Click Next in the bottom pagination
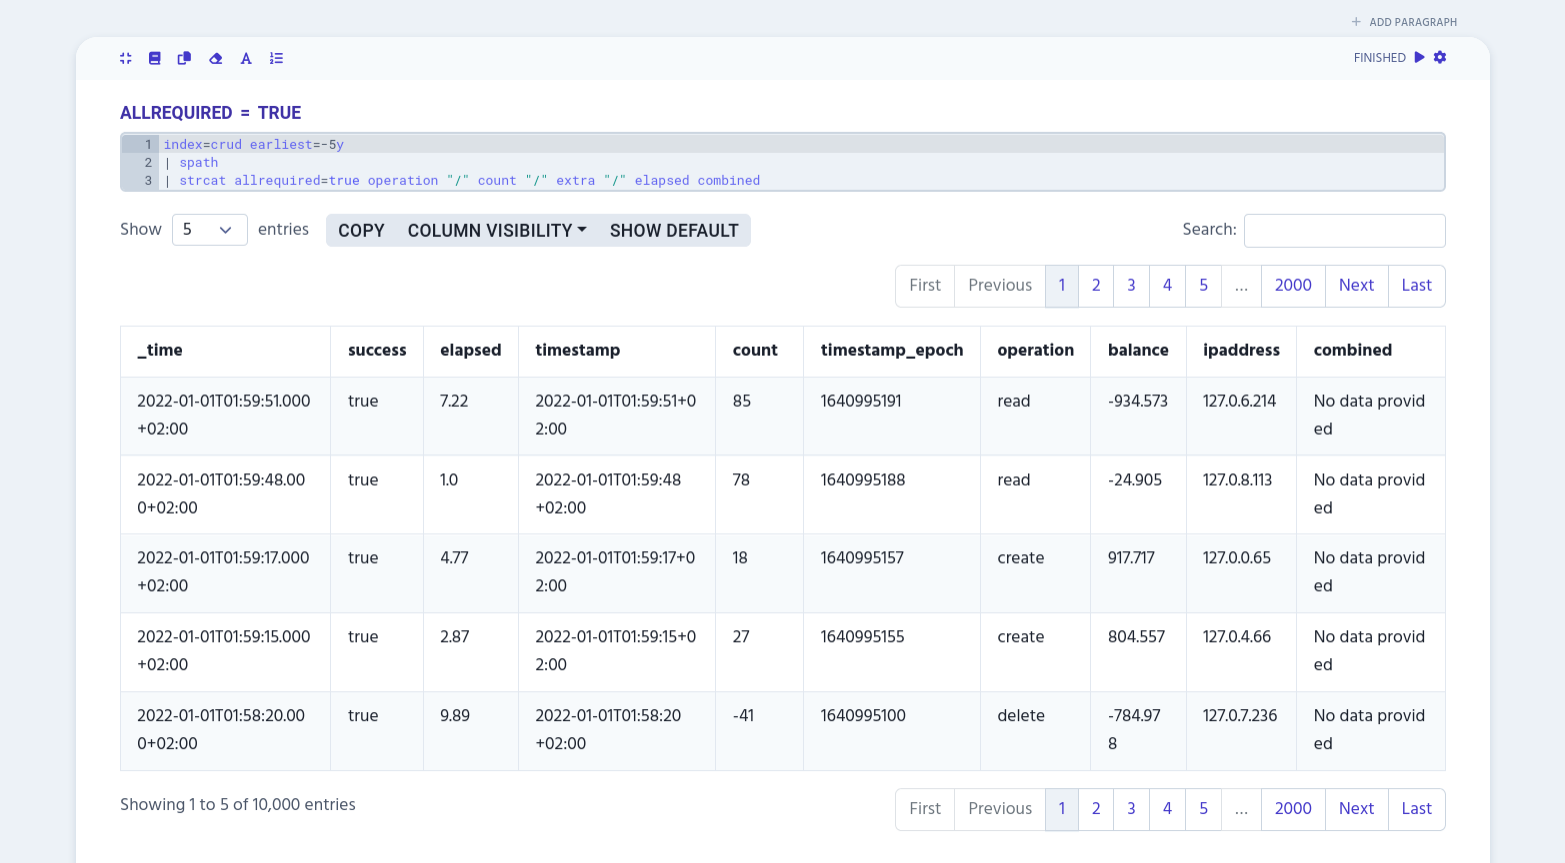The image size is (1565, 863). pyautogui.click(x=1356, y=809)
